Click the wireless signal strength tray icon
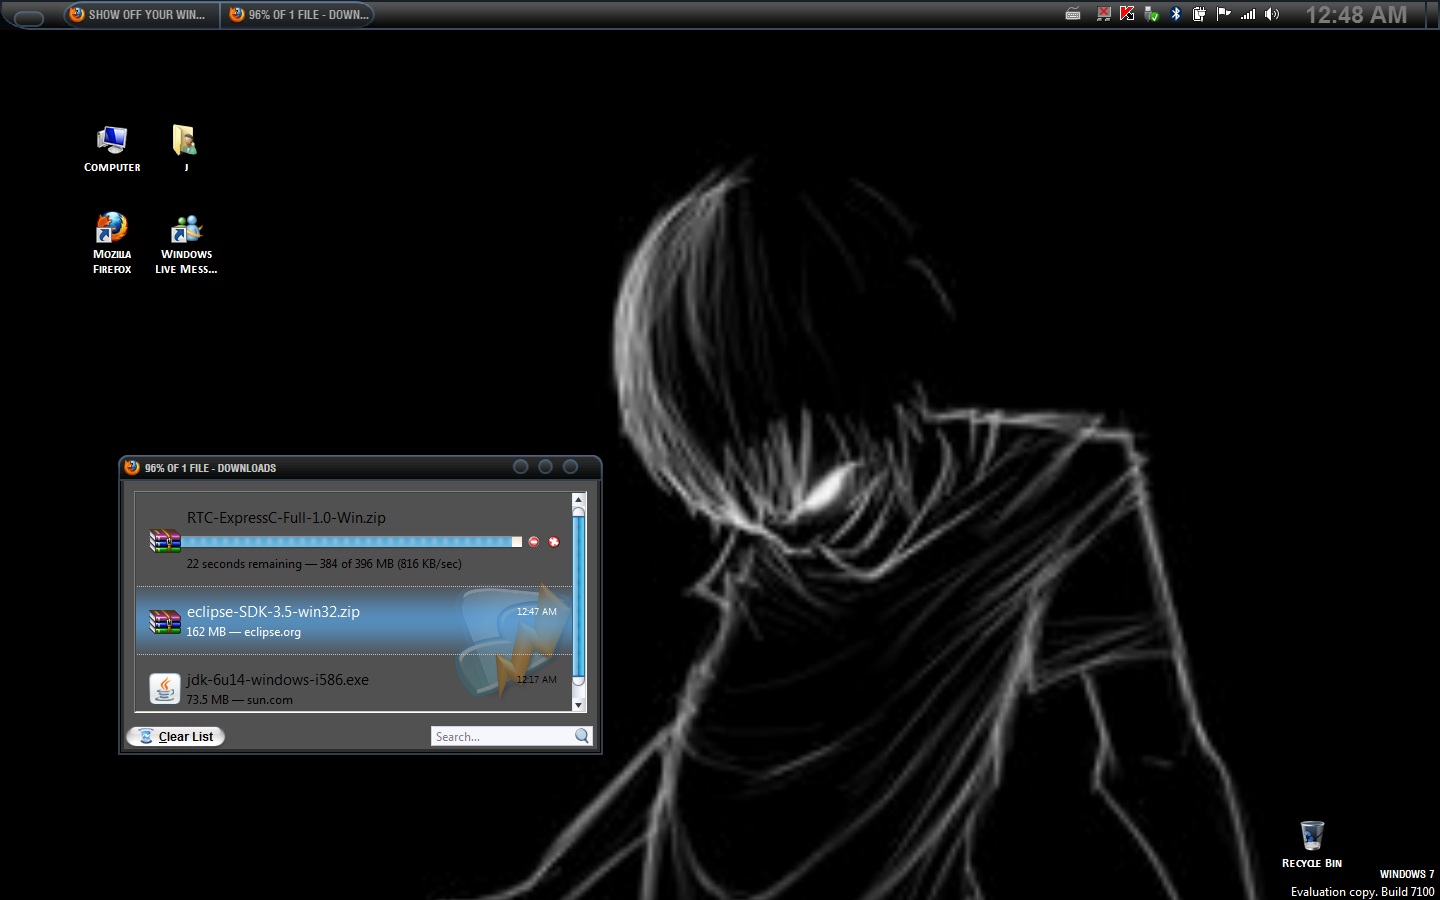This screenshot has width=1440, height=900. click(x=1247, y=14)
